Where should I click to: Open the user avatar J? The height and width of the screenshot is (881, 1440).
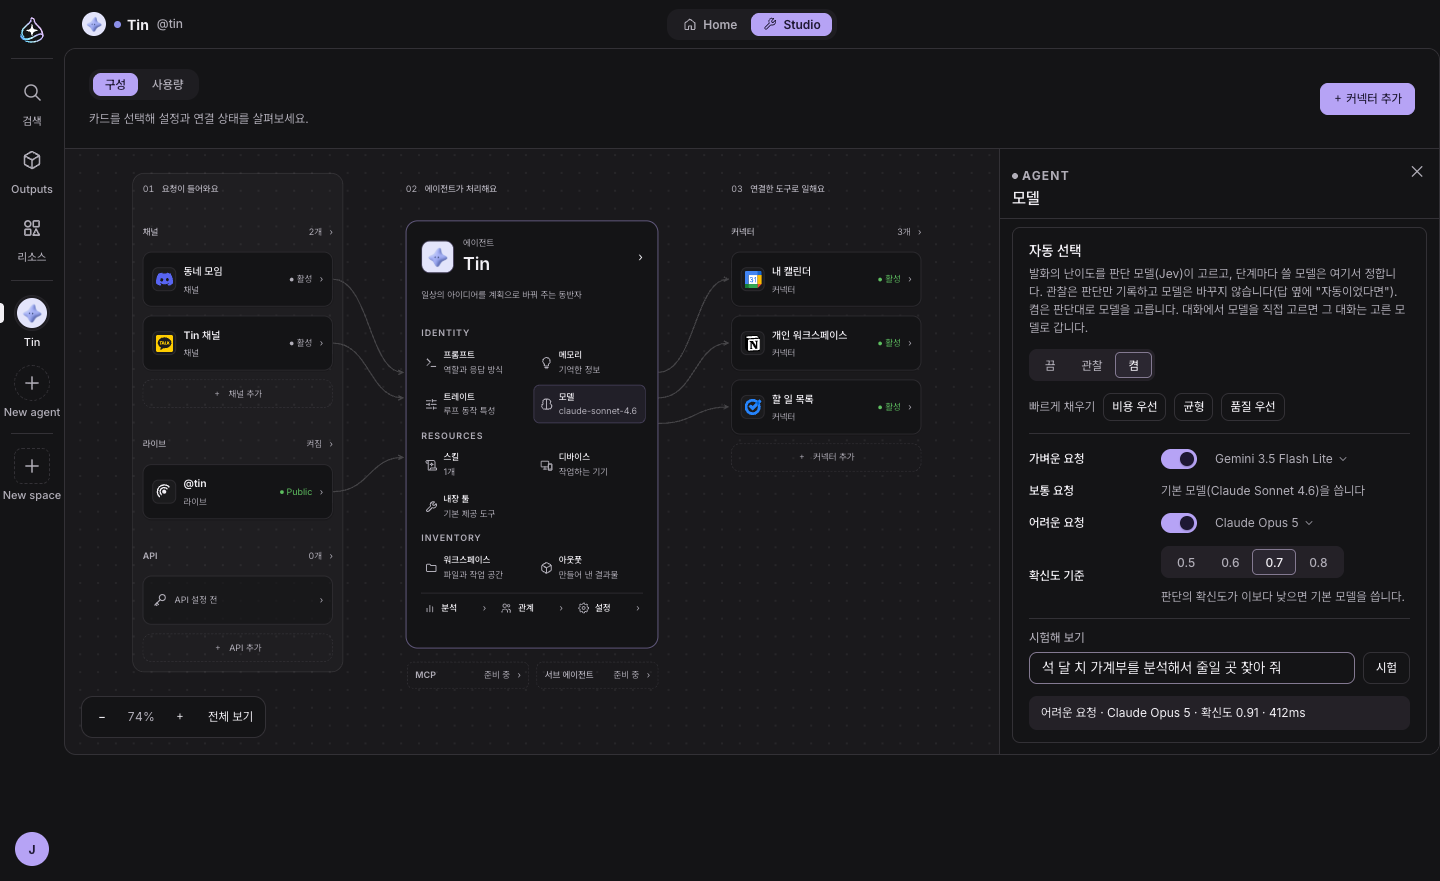click(x=32, y=849)
